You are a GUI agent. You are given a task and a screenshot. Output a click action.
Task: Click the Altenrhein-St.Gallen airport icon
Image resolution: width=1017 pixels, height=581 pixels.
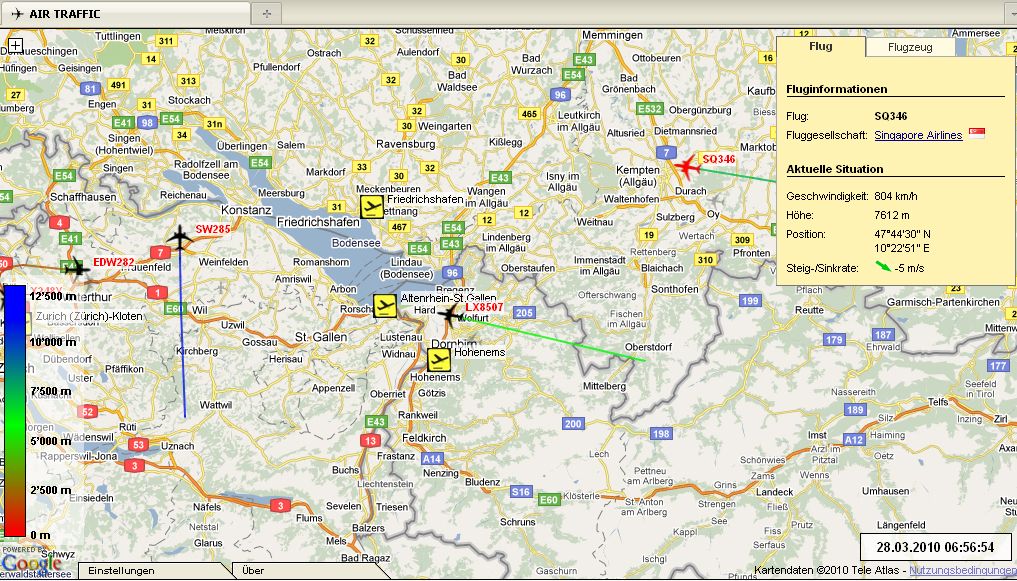coord(385,306)
